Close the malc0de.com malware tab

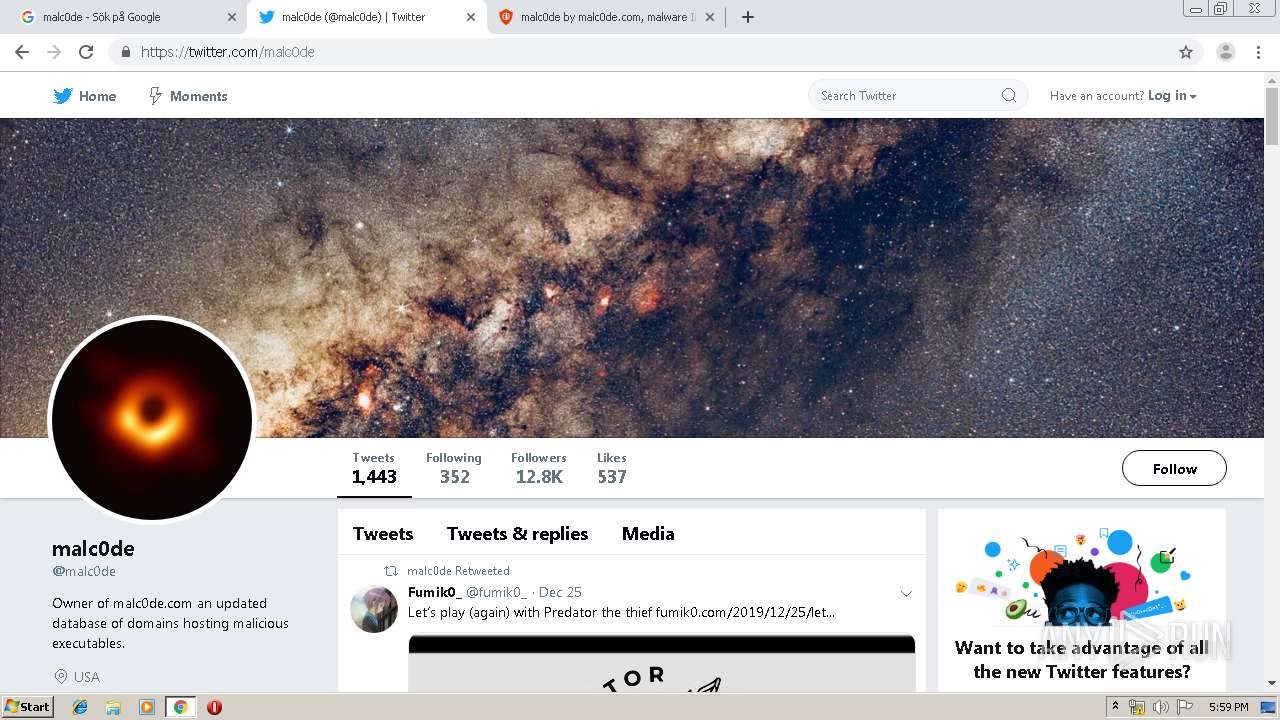712,17
